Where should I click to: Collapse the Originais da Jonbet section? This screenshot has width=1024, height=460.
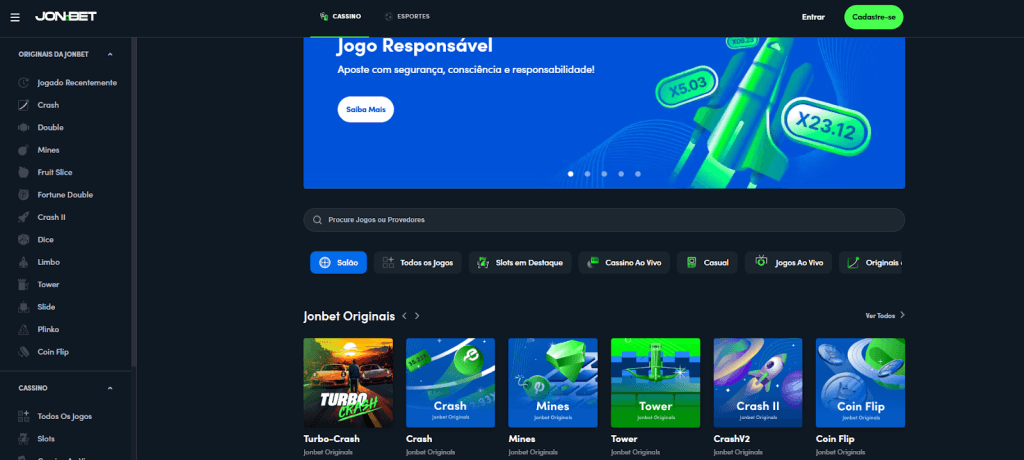(110, 54)
